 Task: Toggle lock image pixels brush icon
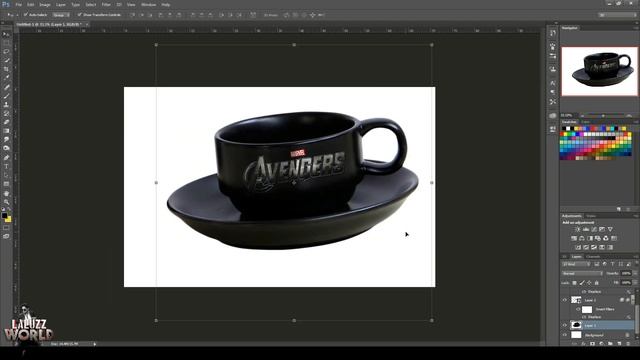pos(582,282)
